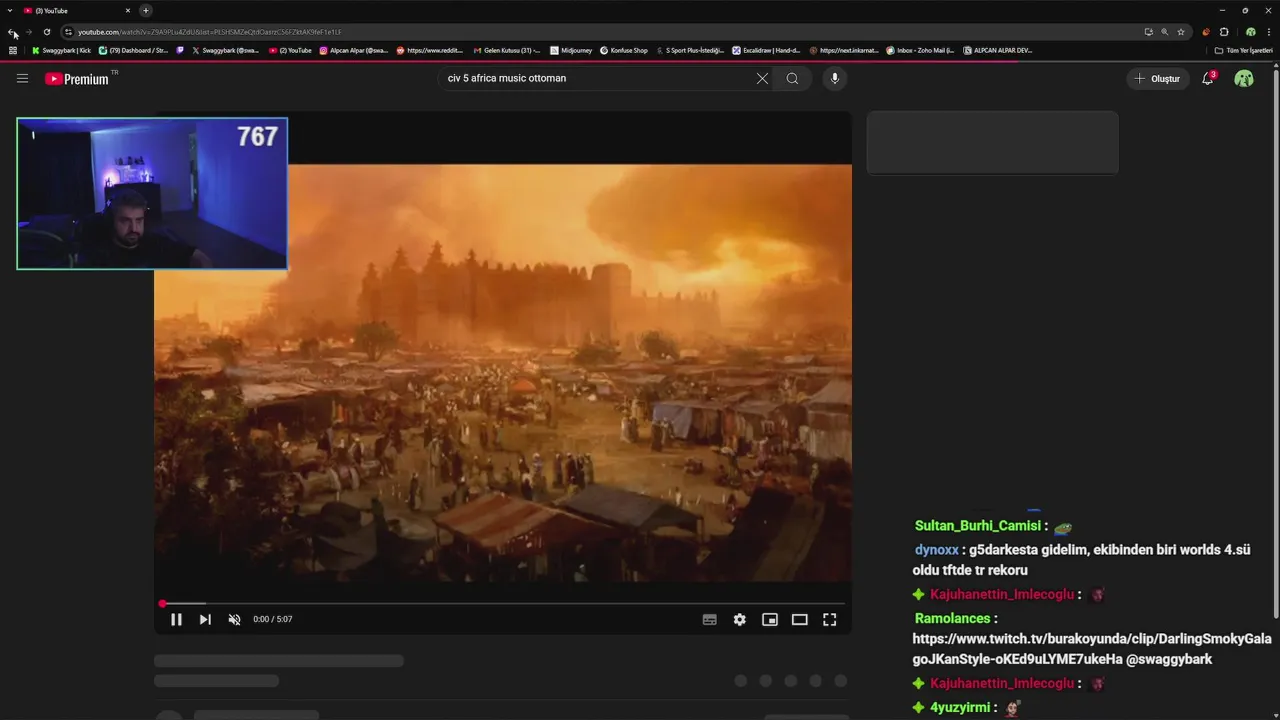Open the Chrome extensions puzzle icon
The height and width of the screenshot is (720, 1280).
click(x=1224, y=32)
